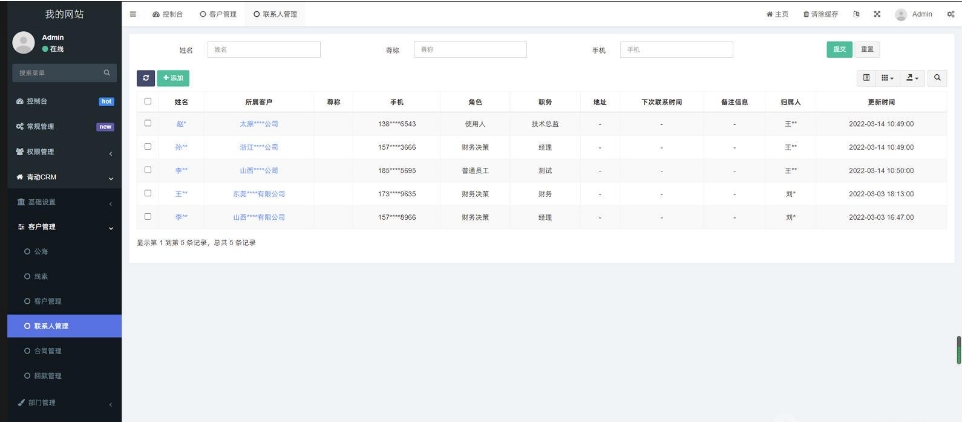Open the contact link 王**

tap(181, 194)
